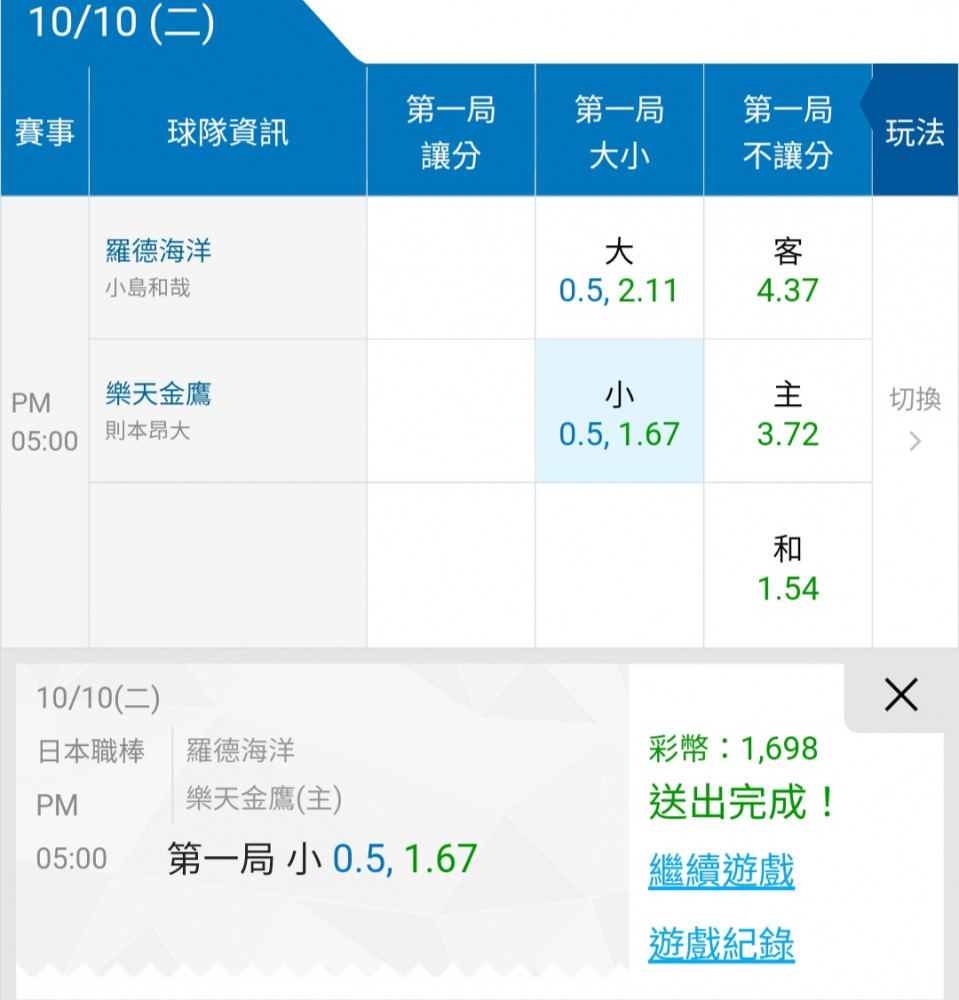Open team info for 羅德海洋
Screen dimensions: 959x1000
(158, 251)
